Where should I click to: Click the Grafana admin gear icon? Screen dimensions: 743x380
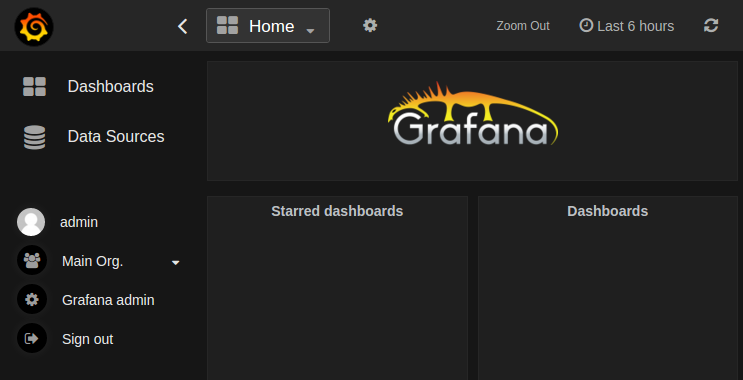(x=32, y=299)
